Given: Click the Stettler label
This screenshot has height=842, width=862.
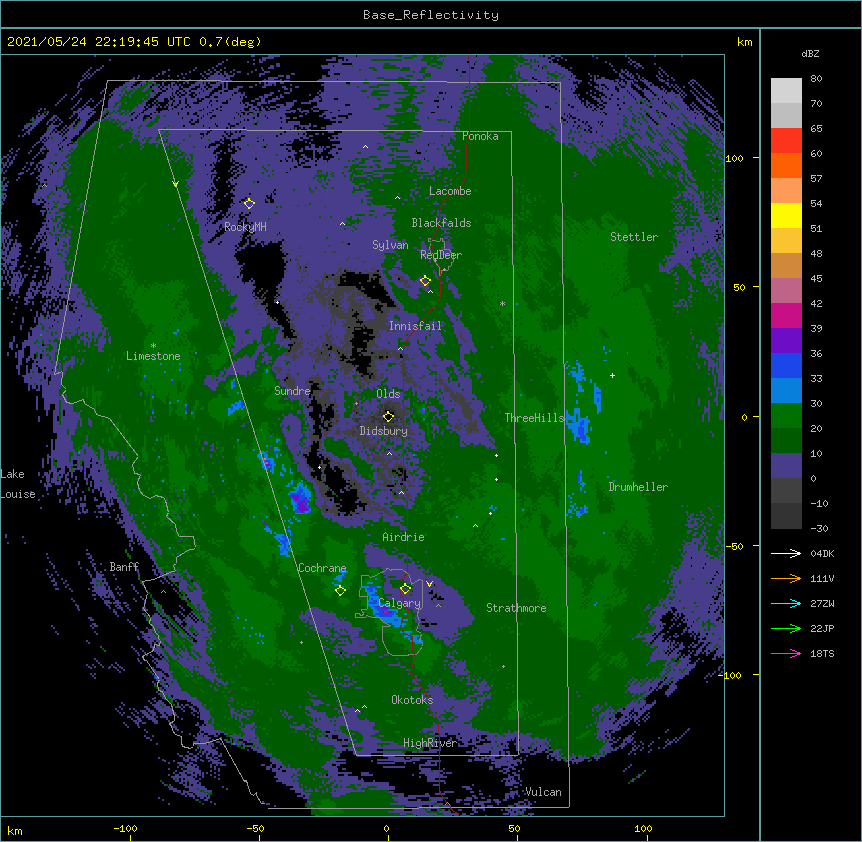Looking at the screenshot, I should tap(634, 237).
